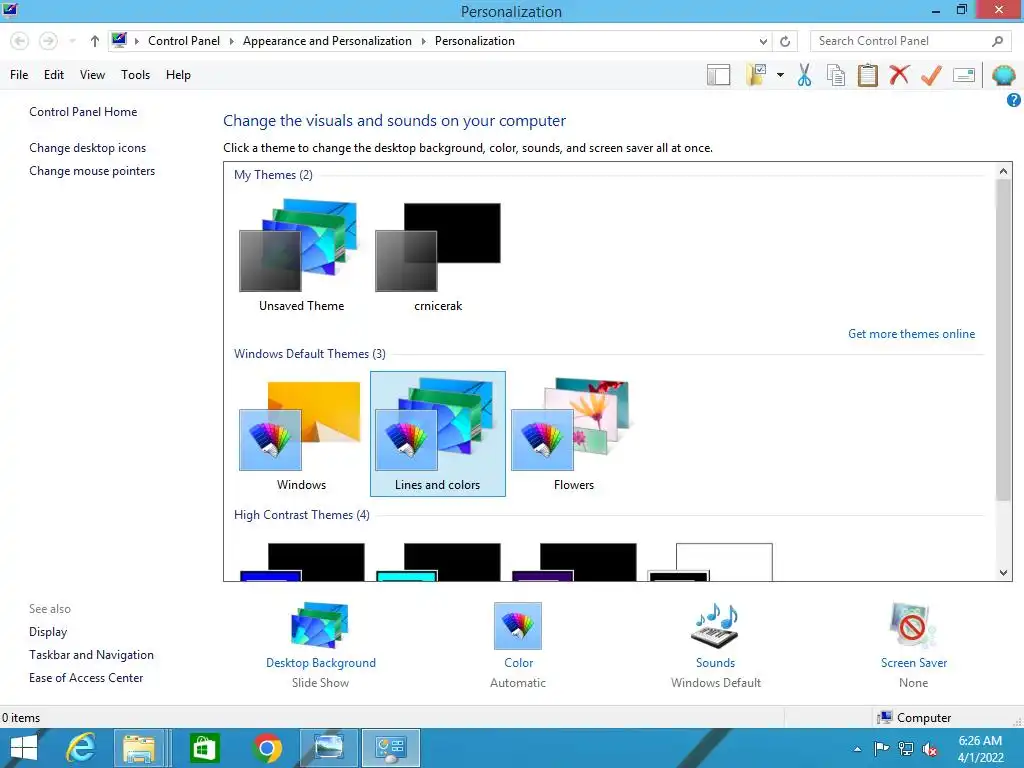Image resolution: width=1024 pixels, height=768 pixels.
Task: Click theme list scroll up arrow
Action: pos(1003,171)
